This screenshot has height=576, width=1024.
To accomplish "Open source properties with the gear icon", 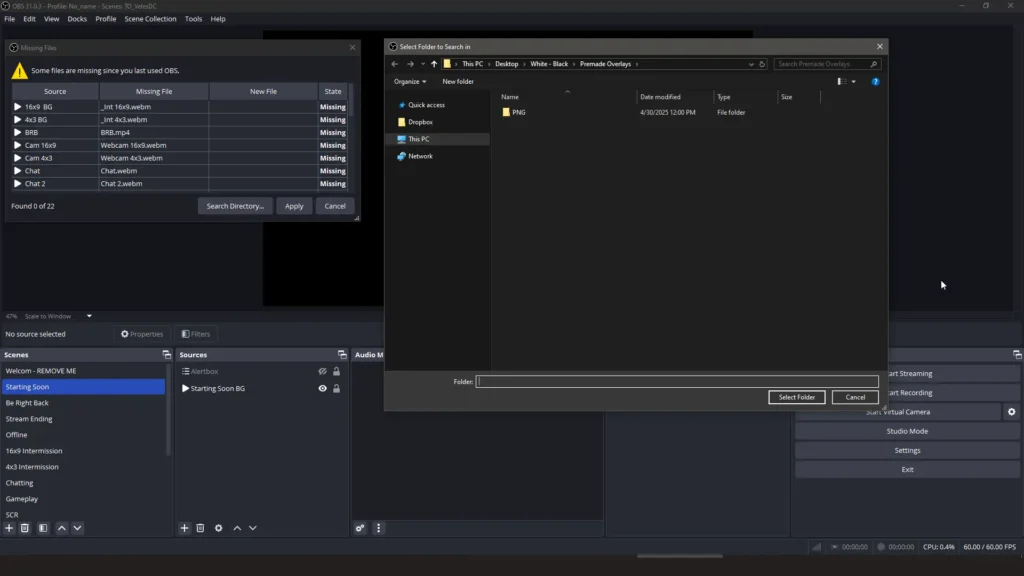I will pos(218,528).
